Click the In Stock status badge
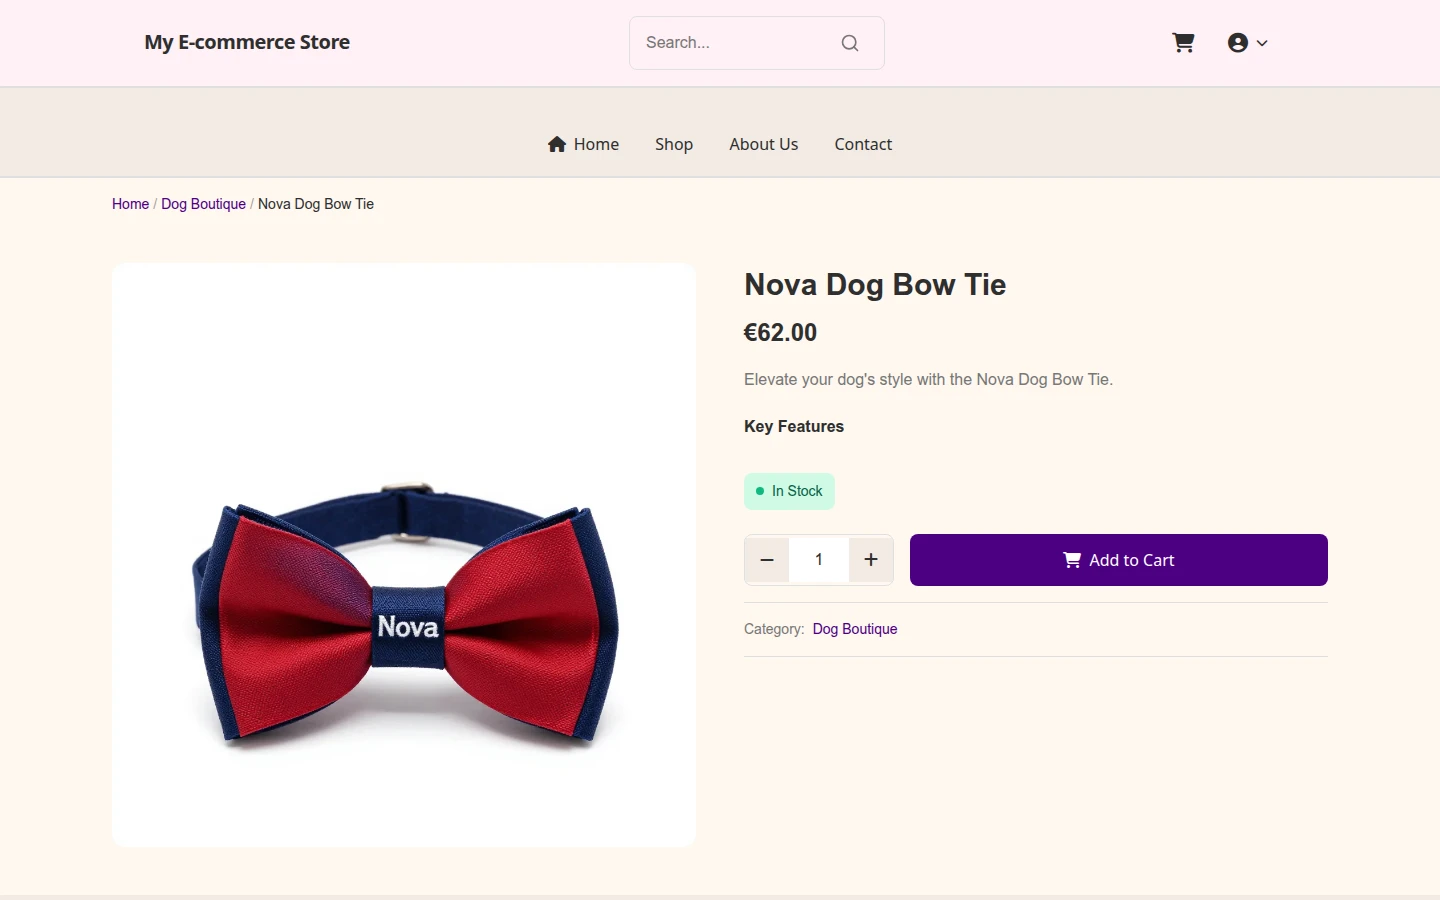Image resolution: width=1440 pixels, height=900 pixels. coord(789,491)
